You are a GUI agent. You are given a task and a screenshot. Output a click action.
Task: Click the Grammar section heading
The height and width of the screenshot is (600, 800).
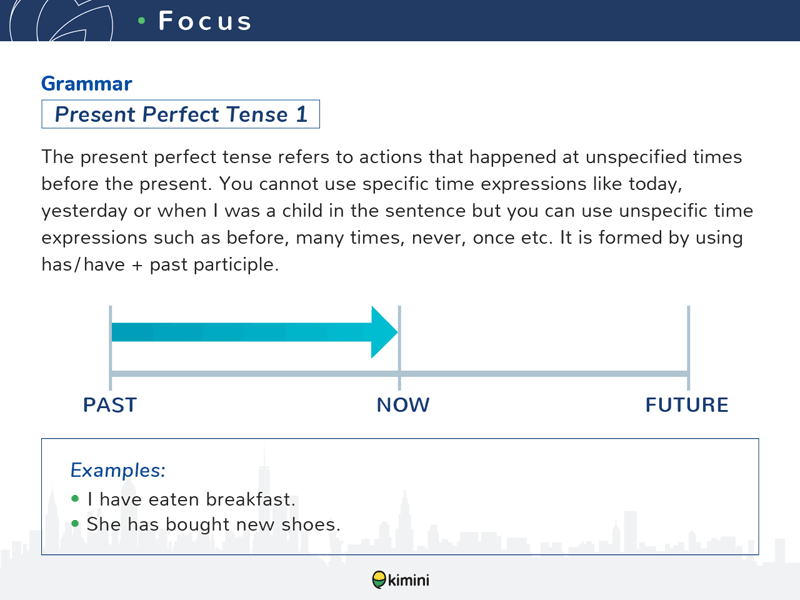coord(86,85)
